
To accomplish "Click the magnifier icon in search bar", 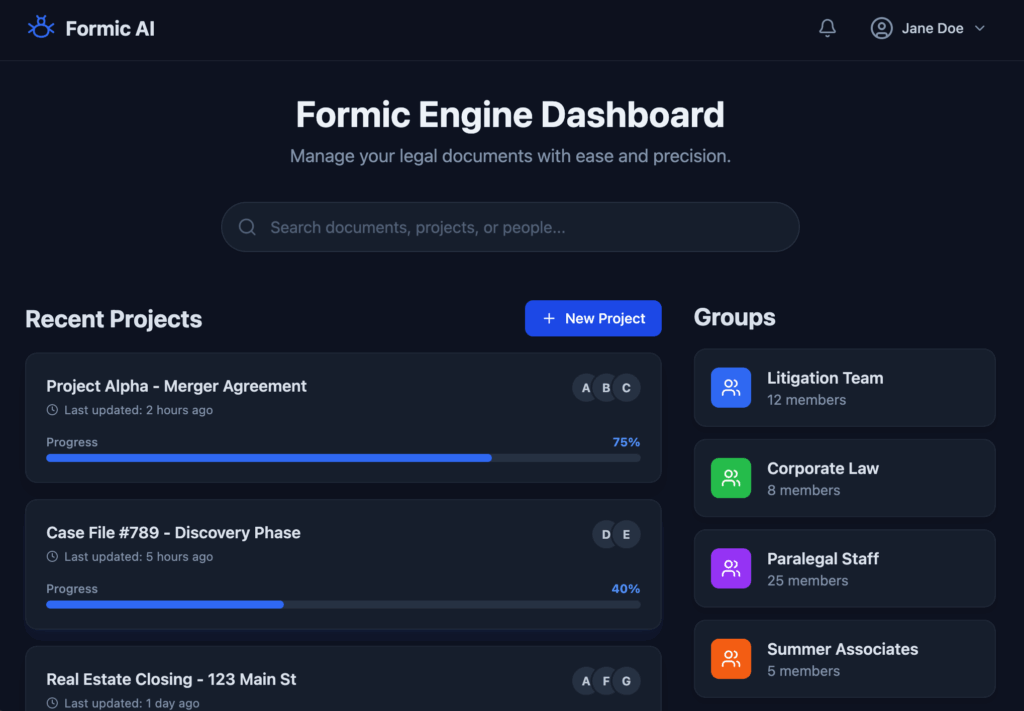I will 247,227.
